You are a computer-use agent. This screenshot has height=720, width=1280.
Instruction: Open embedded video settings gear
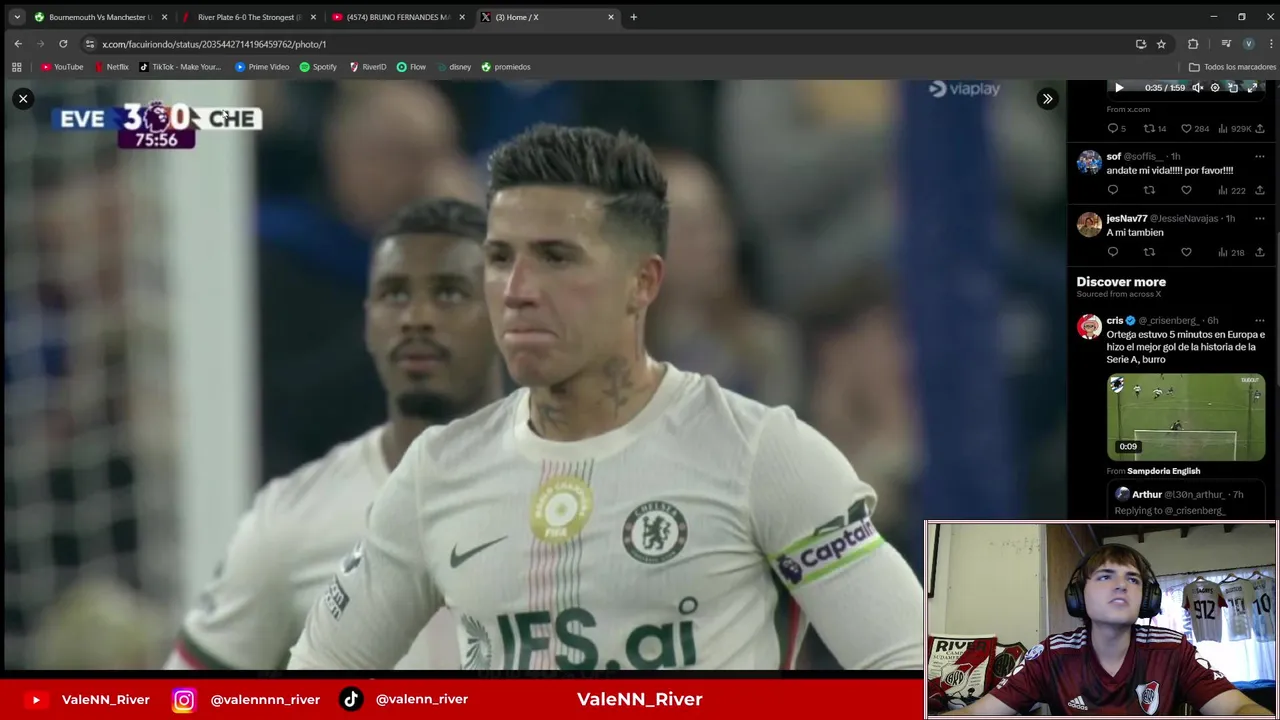pyautogui.click(x=1215, y=88)
